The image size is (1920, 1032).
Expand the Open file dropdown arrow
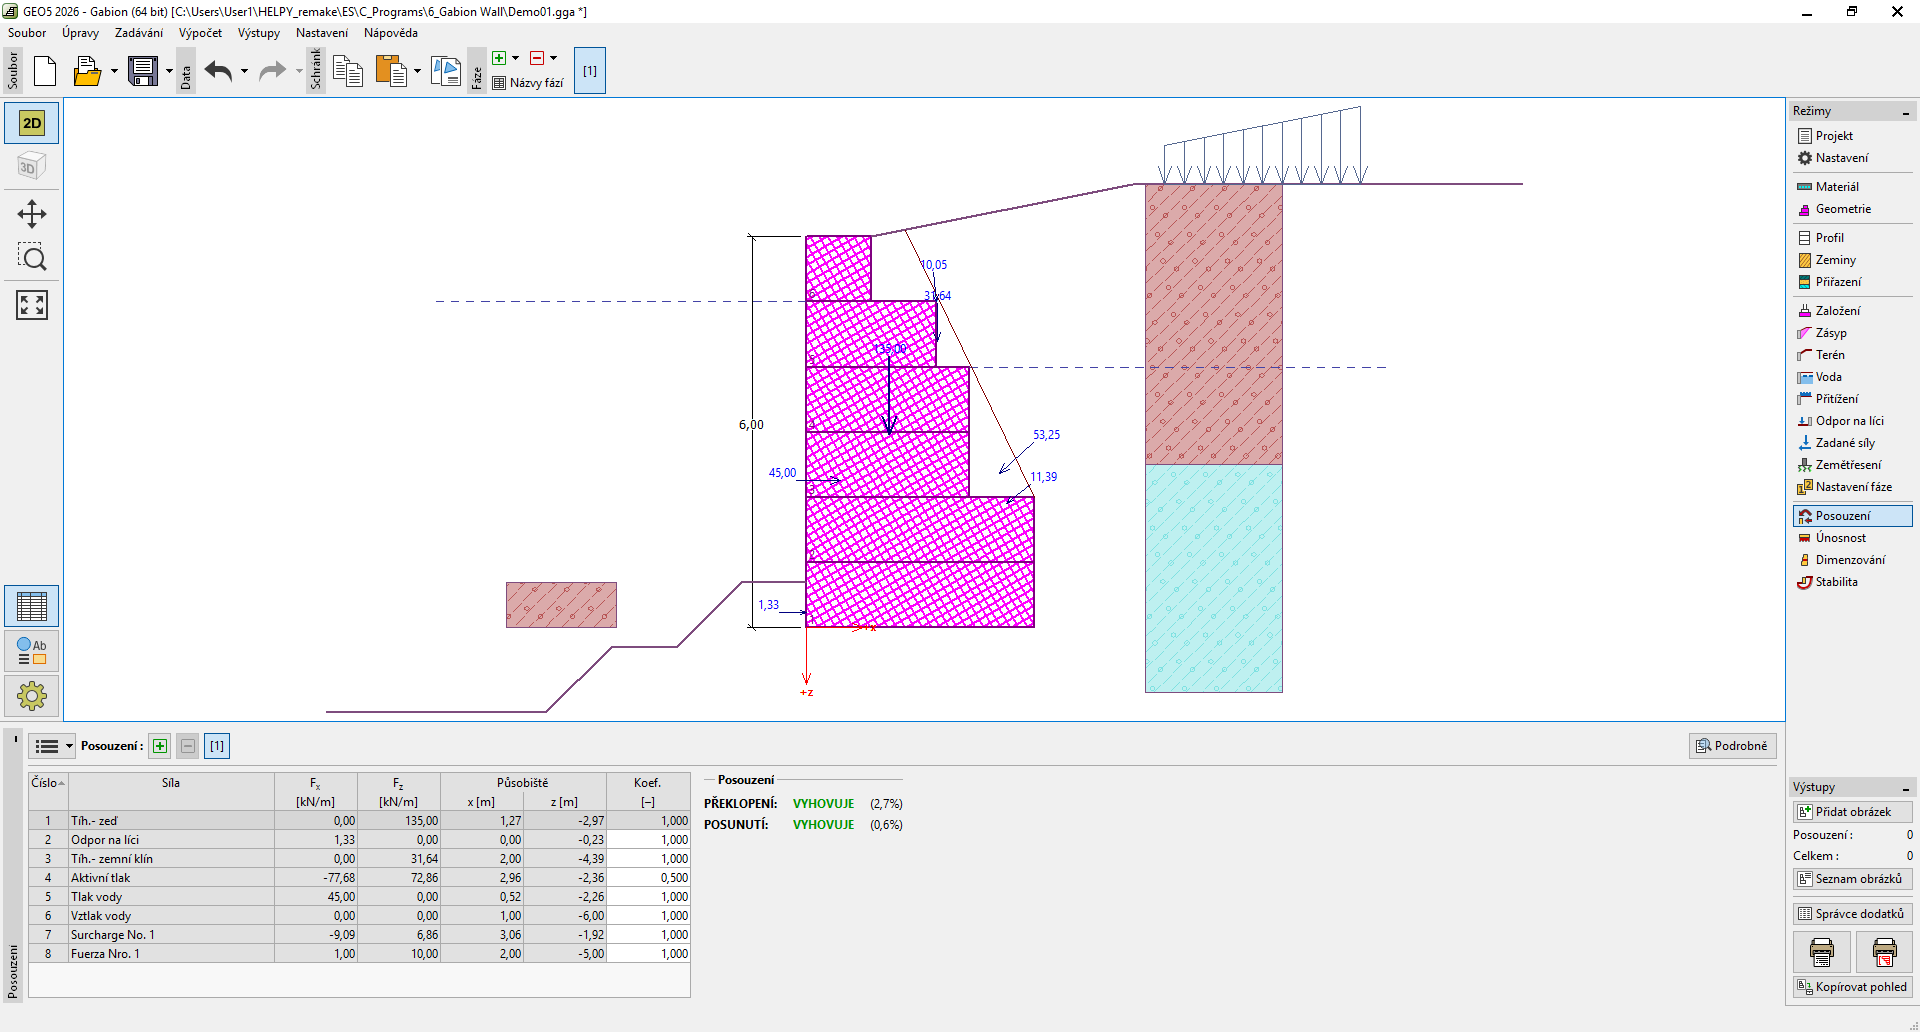(x=114, y=71)
